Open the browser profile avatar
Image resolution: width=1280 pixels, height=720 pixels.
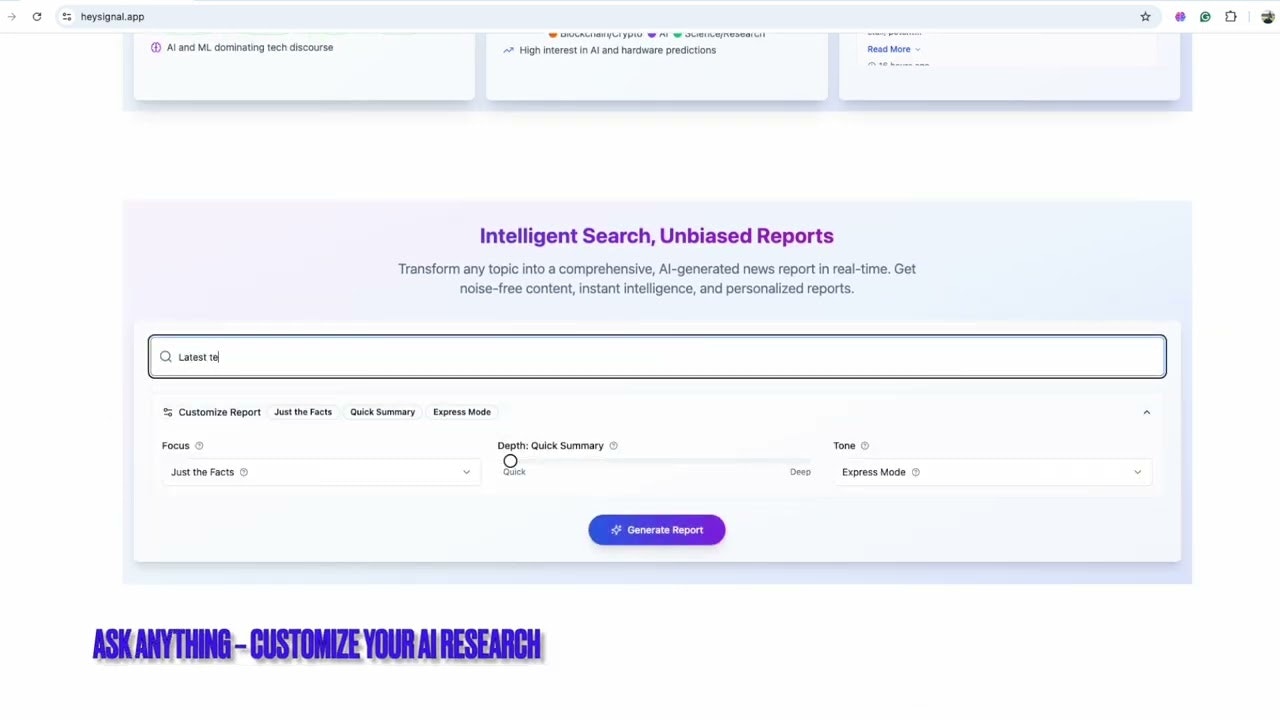tap(1268, 17)
